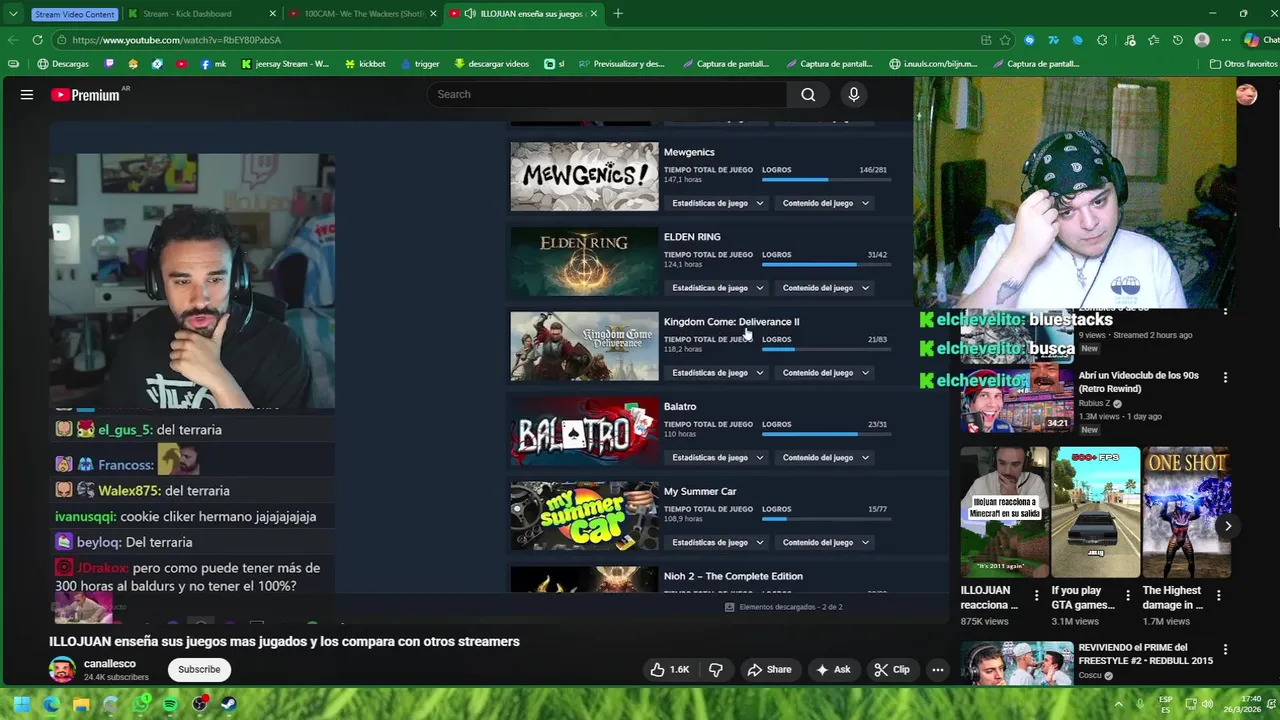Open new browser tab
This screenshot has height=720, width=1280.
tap(618, 14)
